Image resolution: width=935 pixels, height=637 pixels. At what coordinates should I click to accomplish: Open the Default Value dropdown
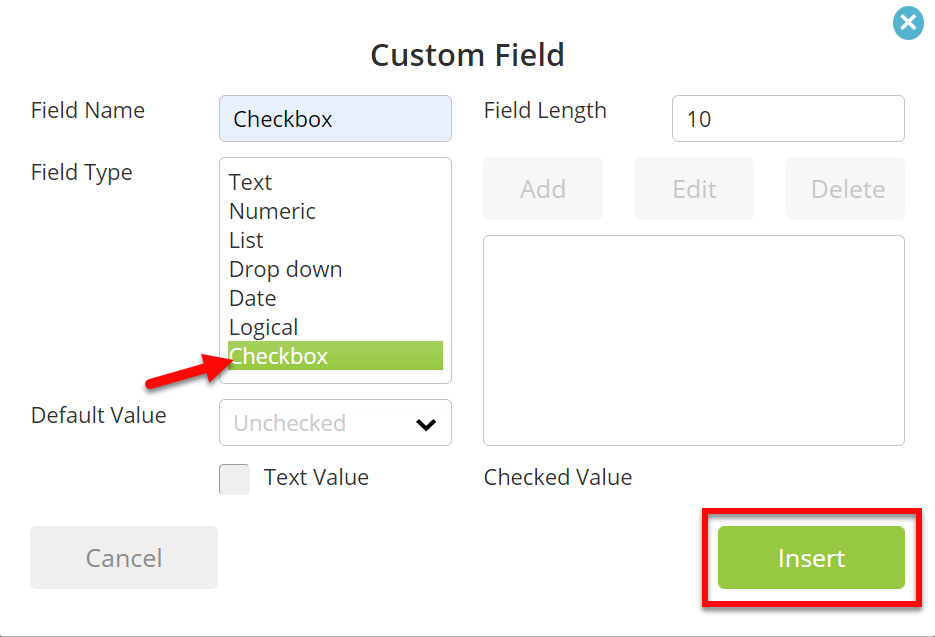pos(335,423)
